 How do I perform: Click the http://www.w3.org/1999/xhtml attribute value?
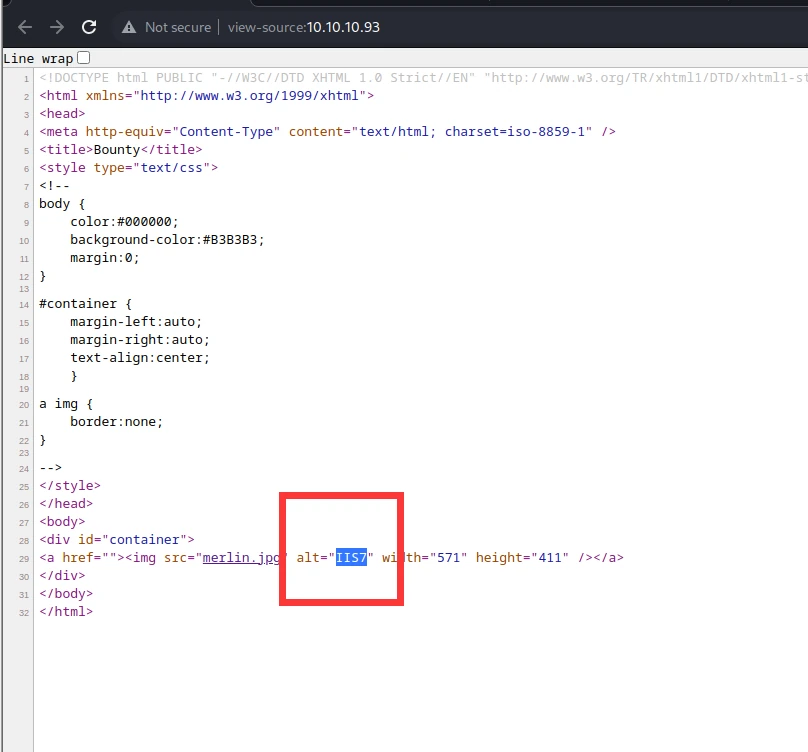[x=249, y=95]
